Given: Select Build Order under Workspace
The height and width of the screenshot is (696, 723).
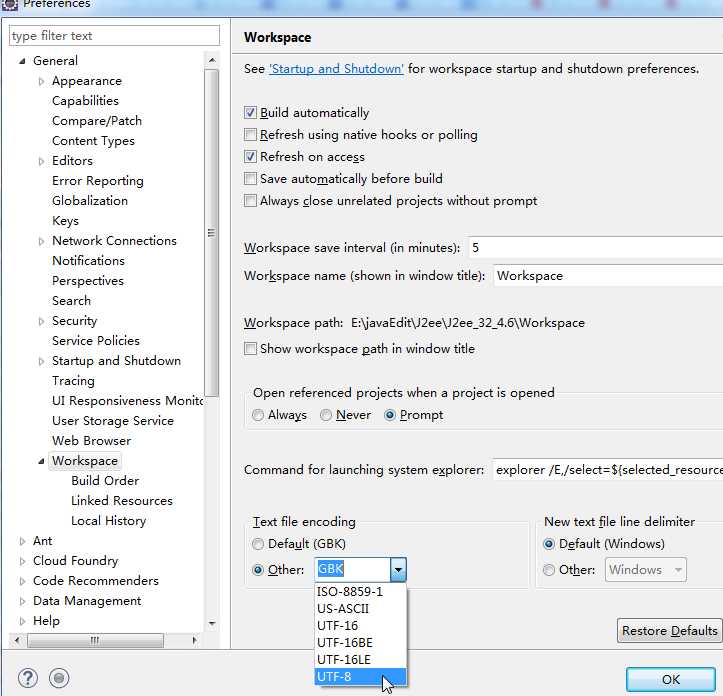Looking at the screenshot, I should point(105,481).
